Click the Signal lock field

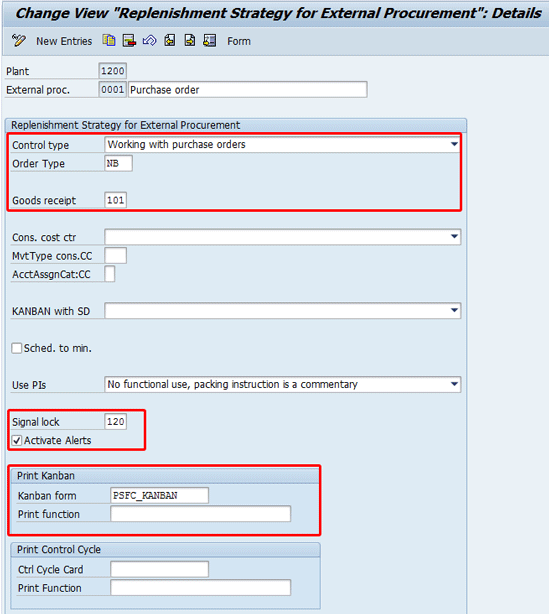point(116,422)
